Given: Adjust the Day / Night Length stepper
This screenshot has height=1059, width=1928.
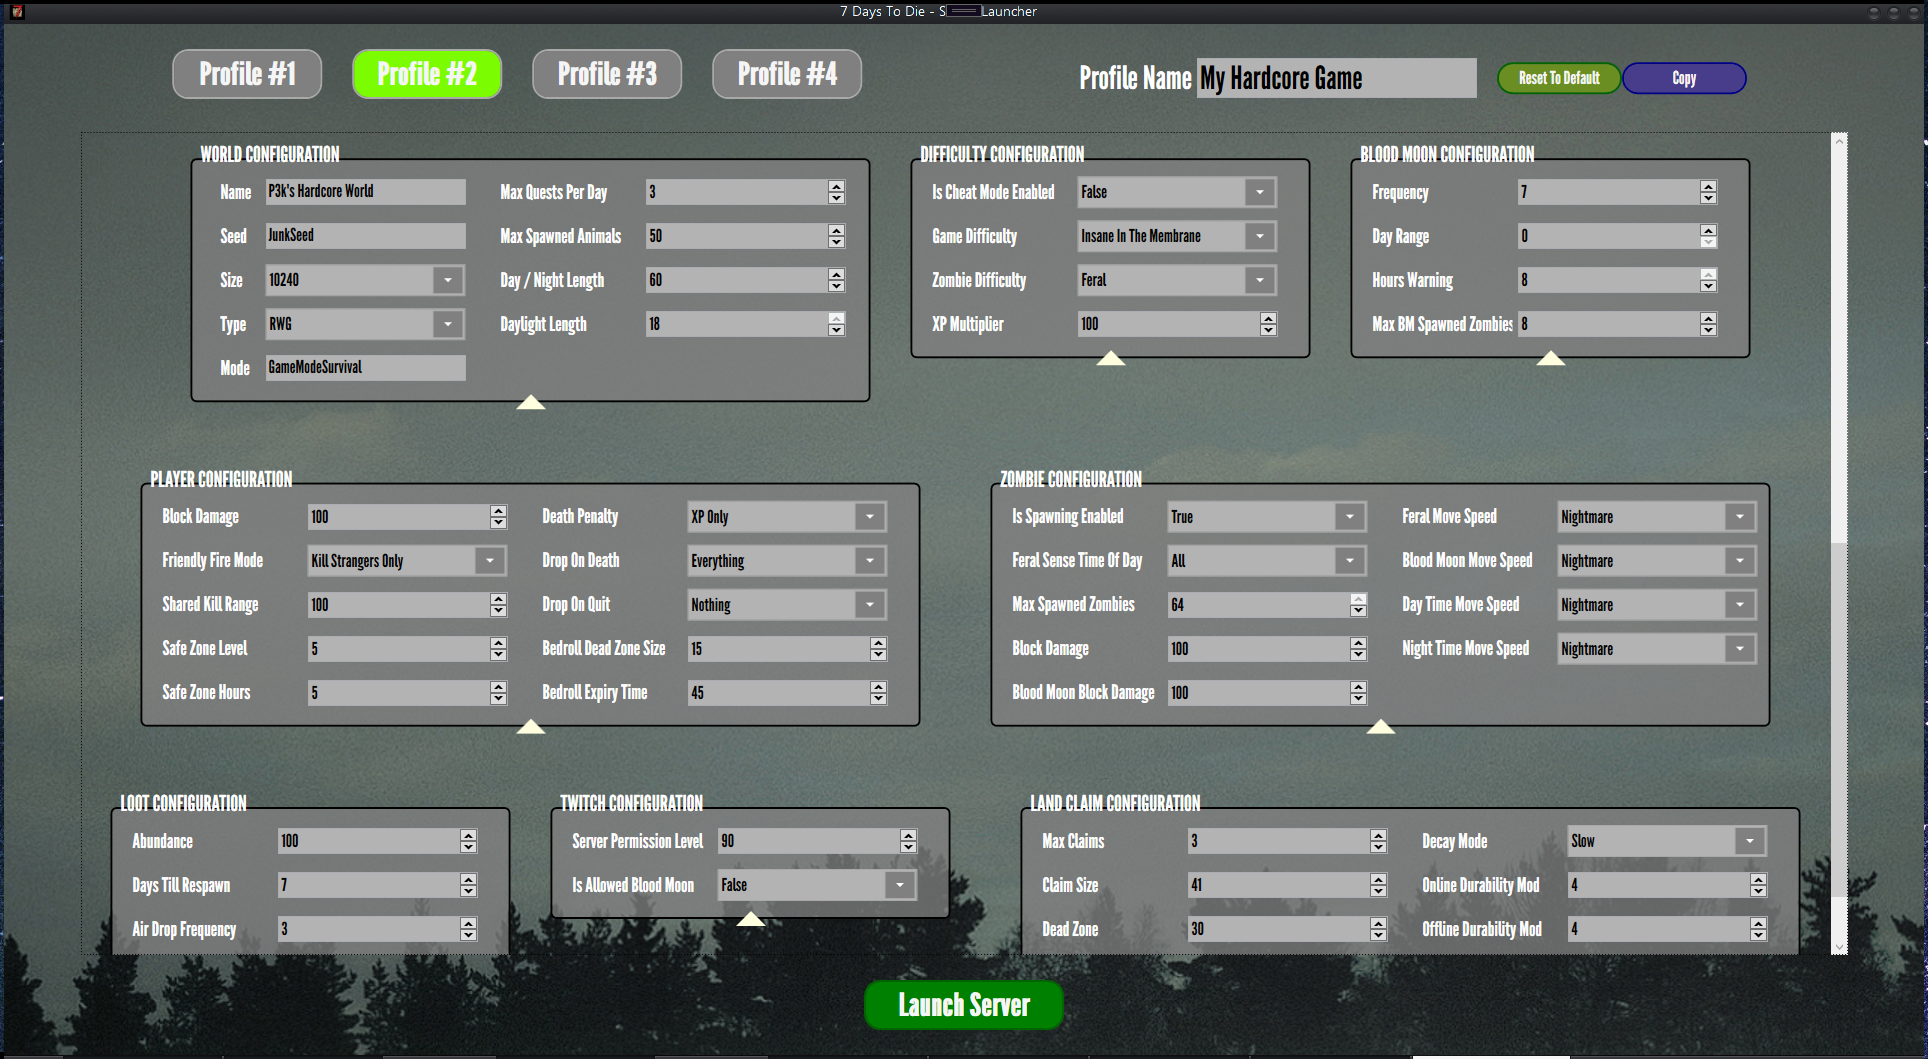Looking at the screenshot, I should coord(837,280).
